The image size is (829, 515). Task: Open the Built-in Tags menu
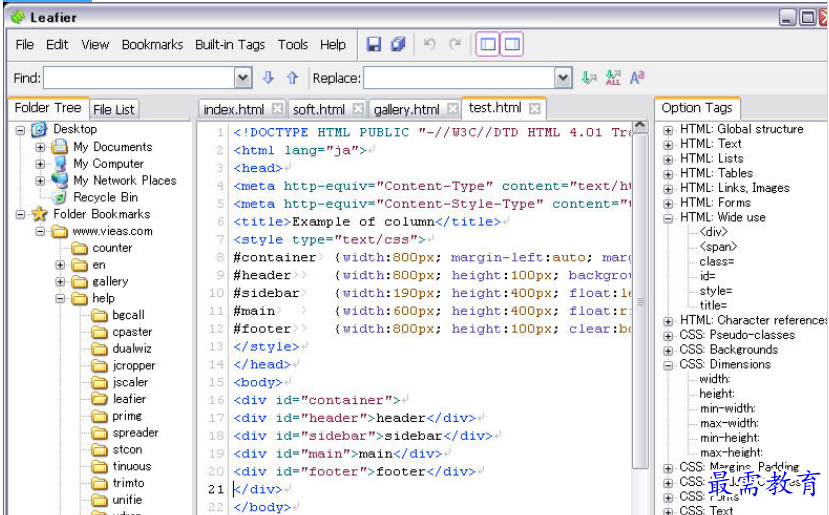point(230,44)
